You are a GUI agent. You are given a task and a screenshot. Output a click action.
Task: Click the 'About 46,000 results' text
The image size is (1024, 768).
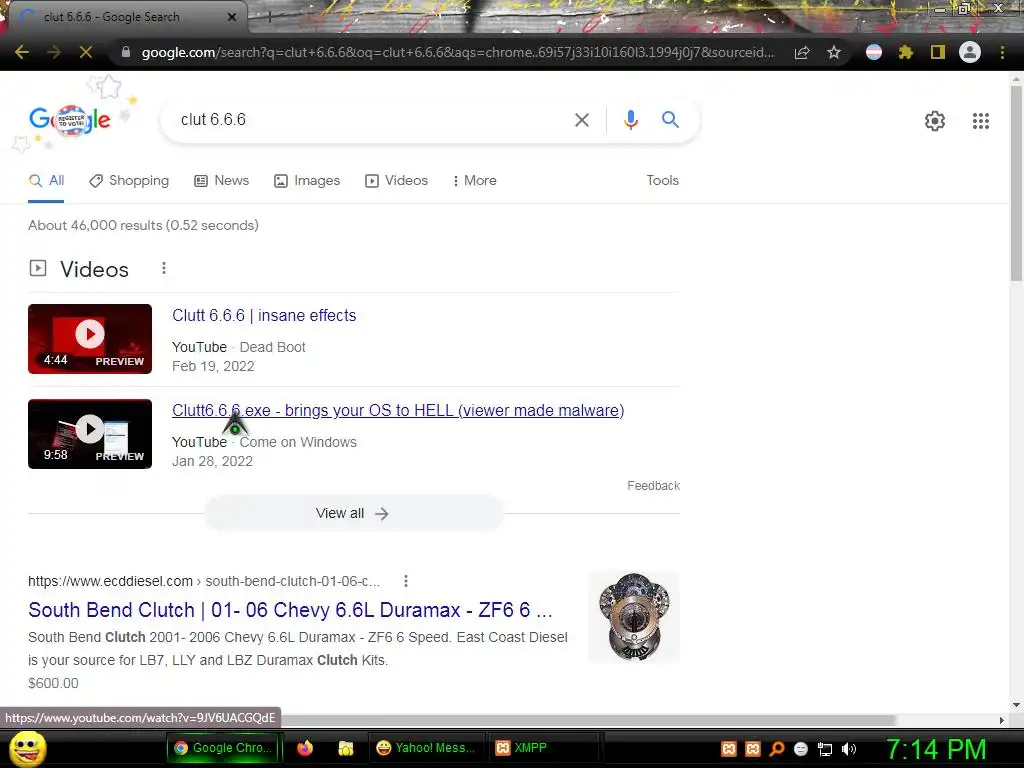143,225
